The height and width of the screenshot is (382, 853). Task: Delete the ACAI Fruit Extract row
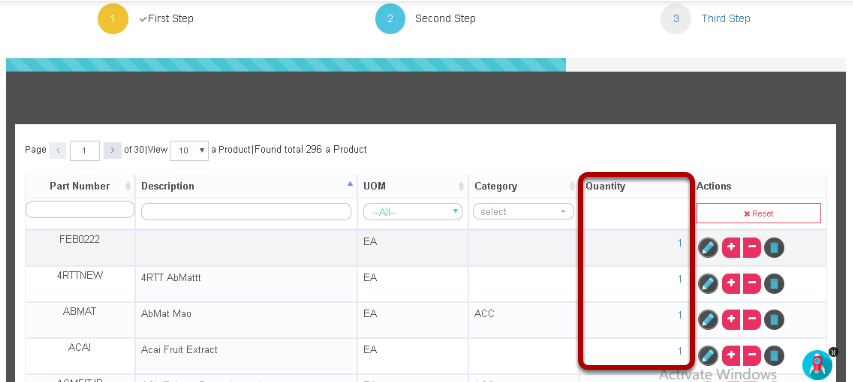[774, 356]
